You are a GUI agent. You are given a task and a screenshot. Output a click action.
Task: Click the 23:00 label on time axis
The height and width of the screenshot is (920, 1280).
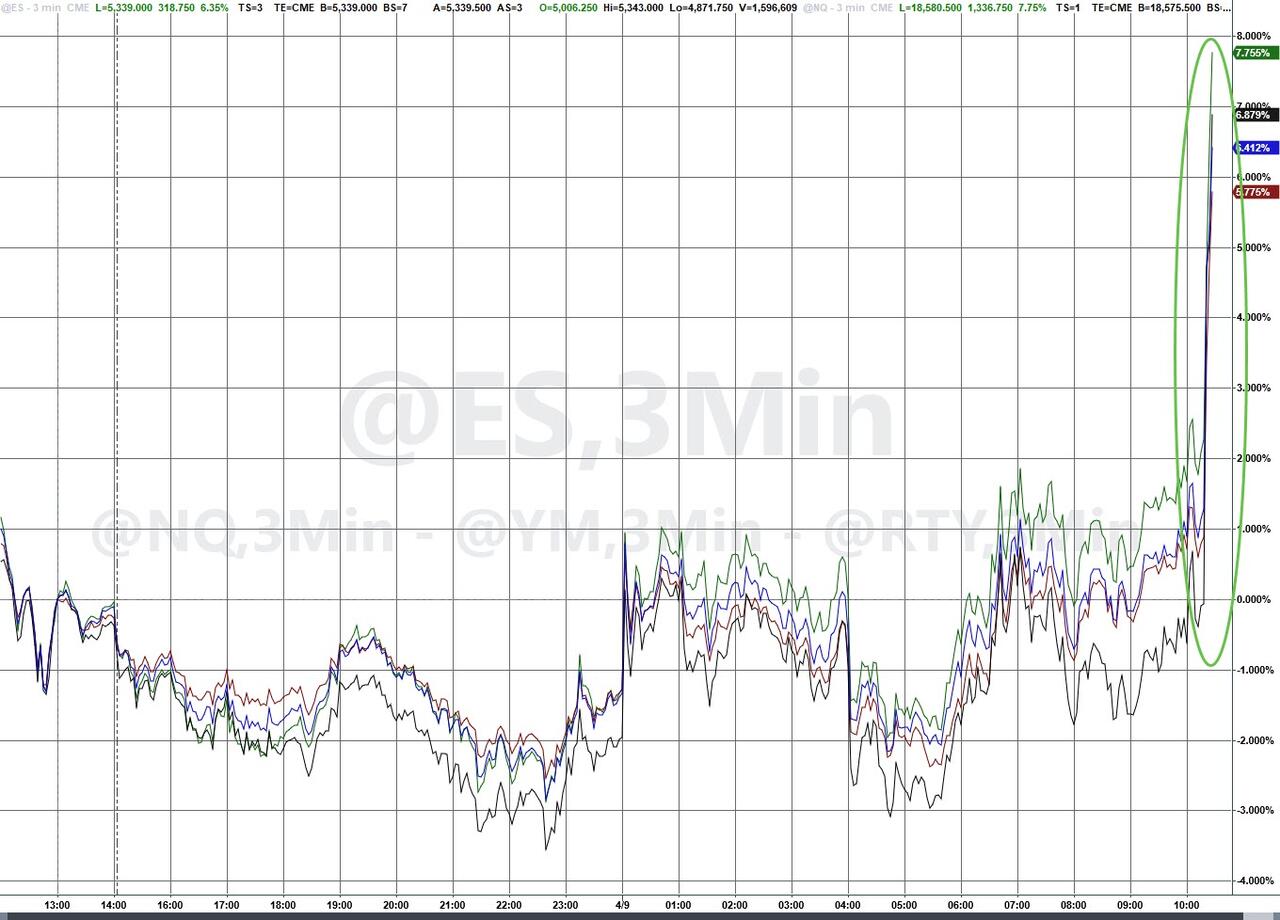point(565,906)
